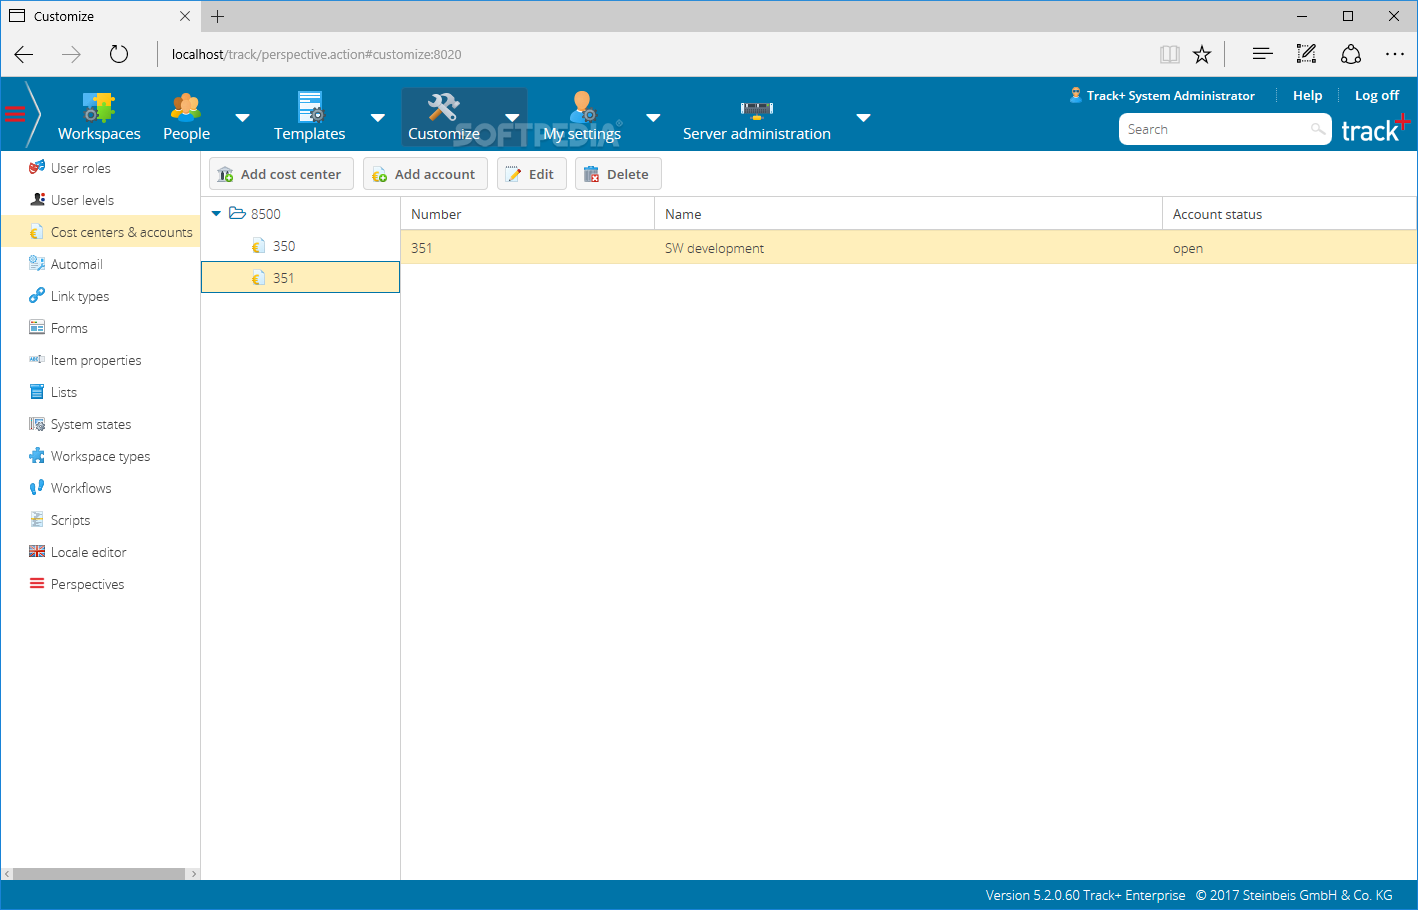Click the sidebar horizontal scrollbar

pyautogui.click(x=100, y=873)
